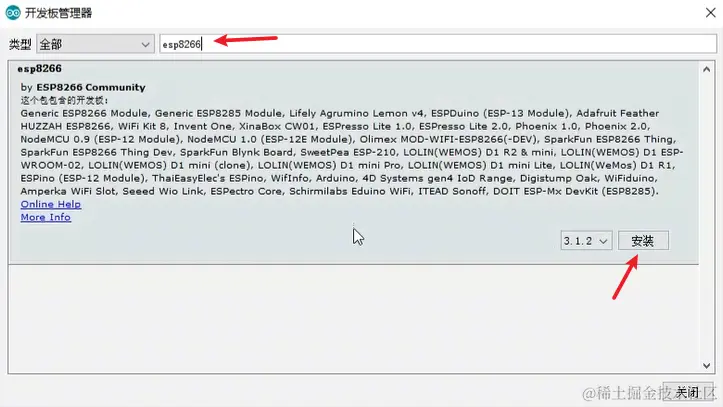The image size is (723, 407).
Task: Open the More Info link
Action: click(x=46, y=217)
